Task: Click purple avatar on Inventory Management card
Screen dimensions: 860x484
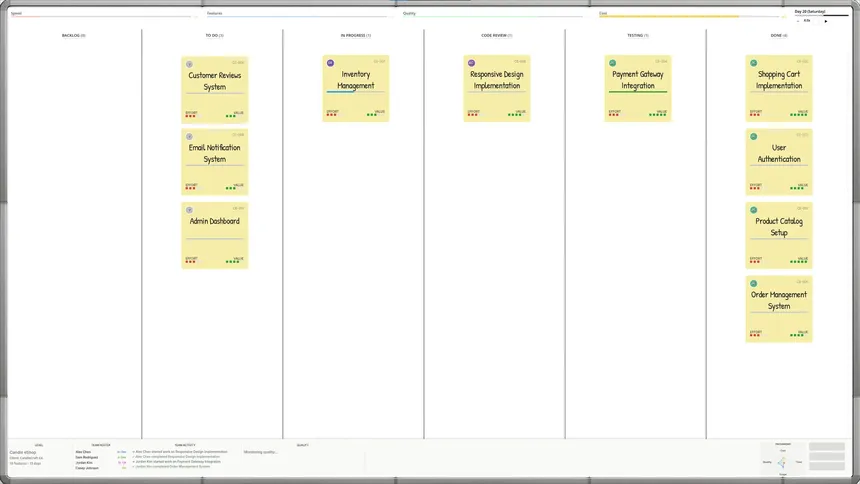Action: pos(330,63)
